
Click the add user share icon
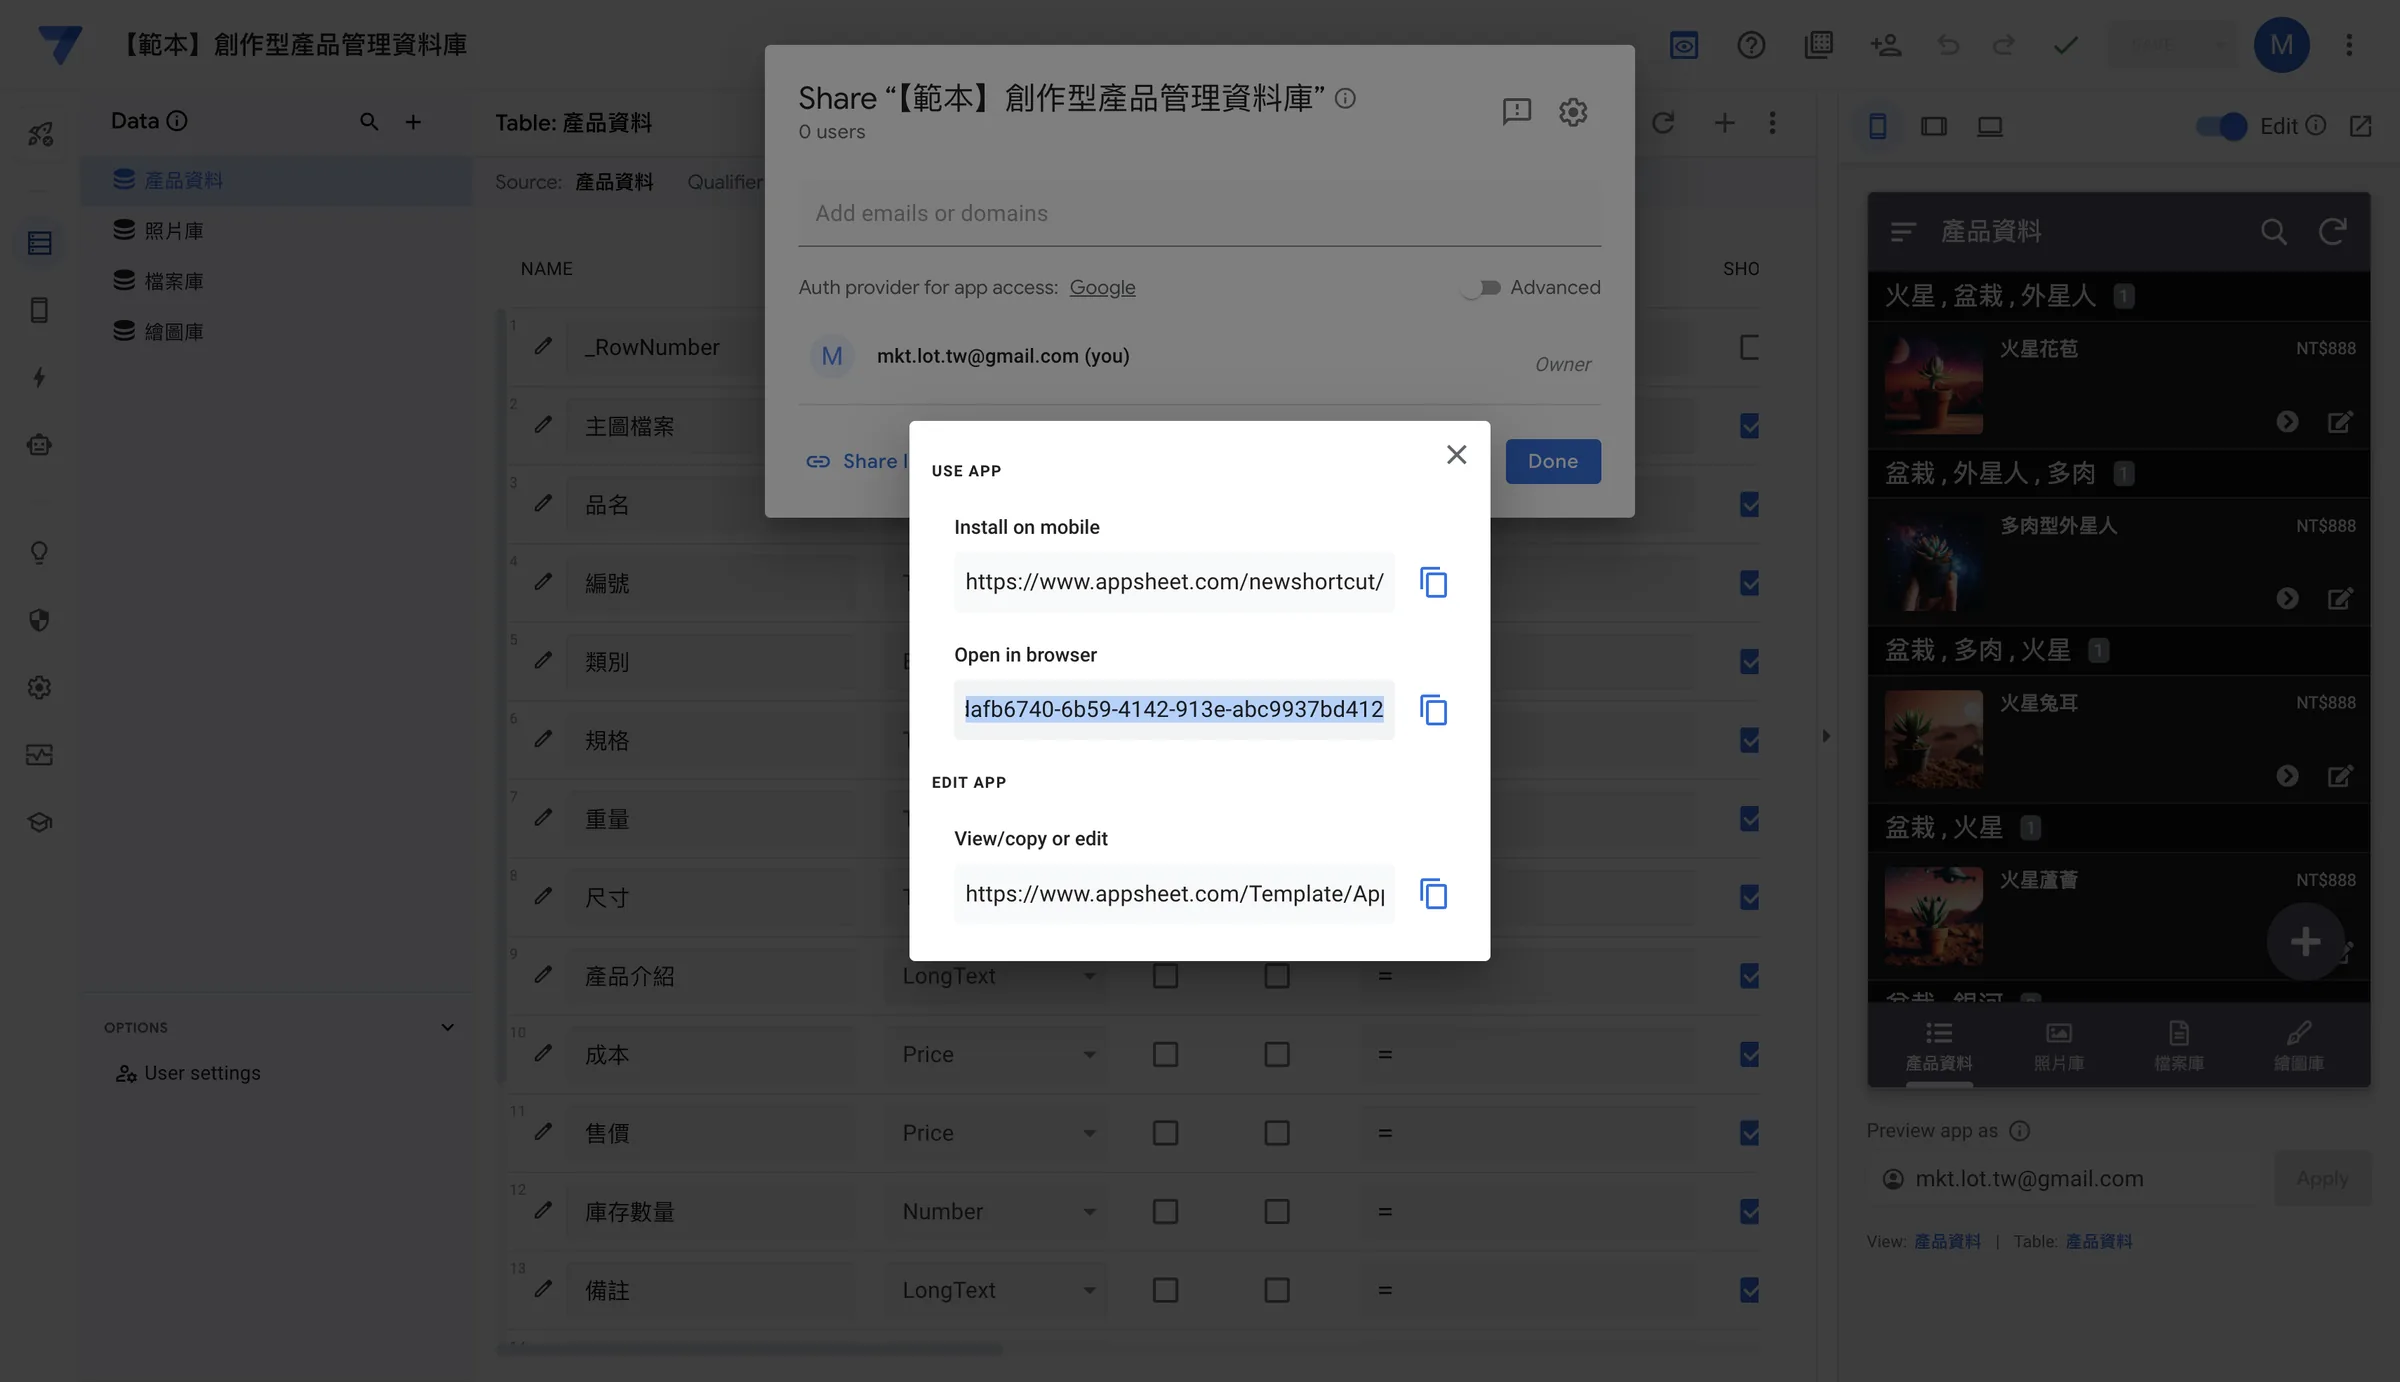pyautogui.click(x=1885, y=45)
